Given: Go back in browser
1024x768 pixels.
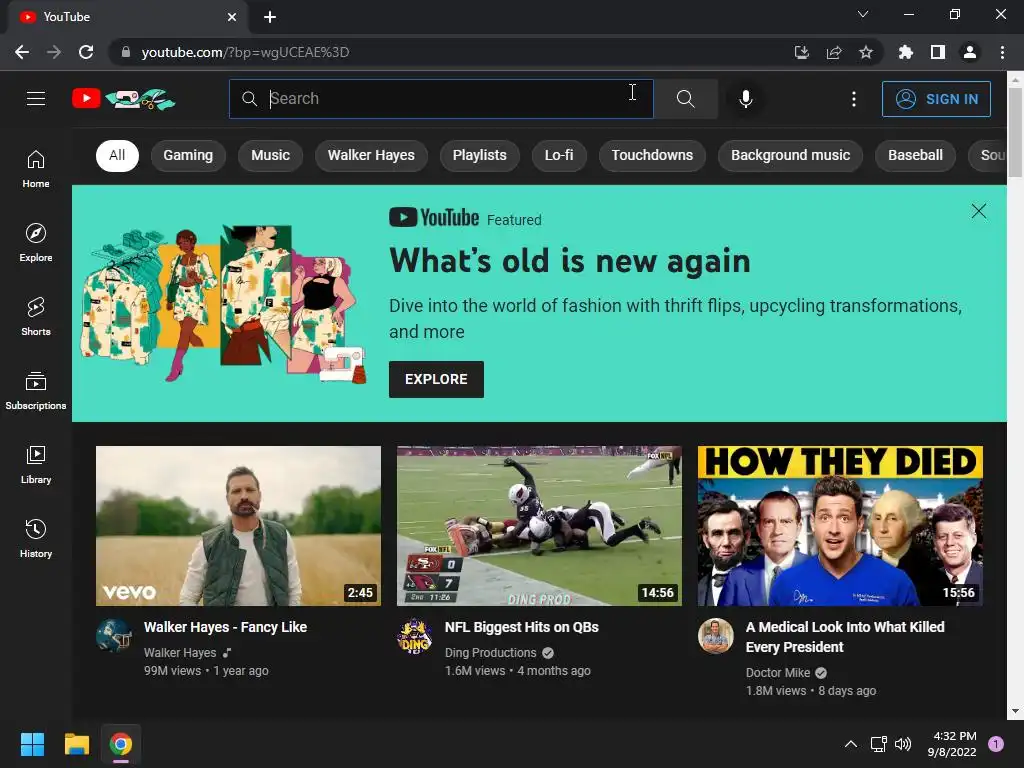Looking at the screenshot, I should pos(22,52).
